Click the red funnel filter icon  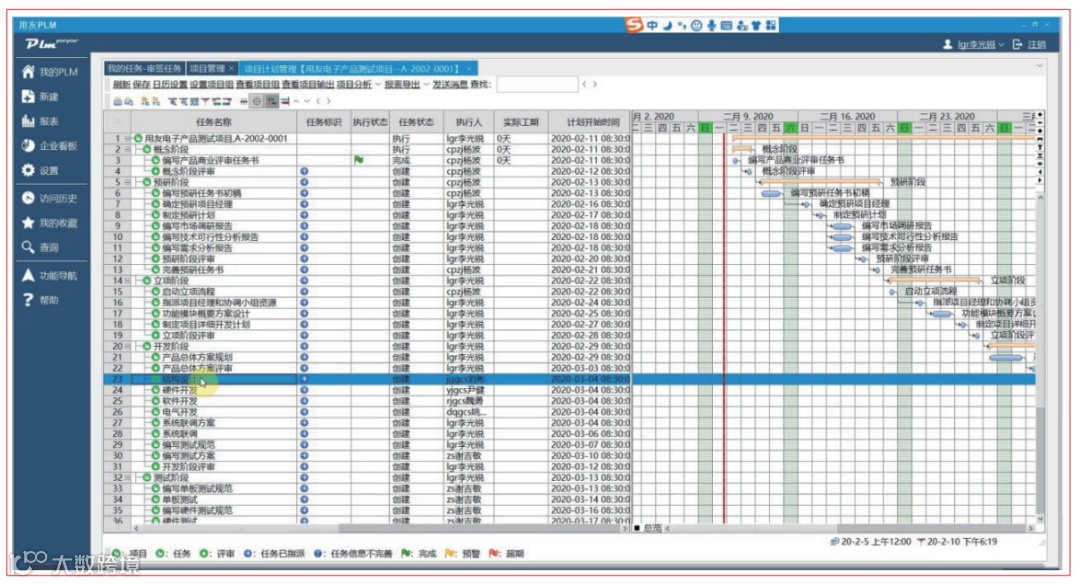coord(205,101)
